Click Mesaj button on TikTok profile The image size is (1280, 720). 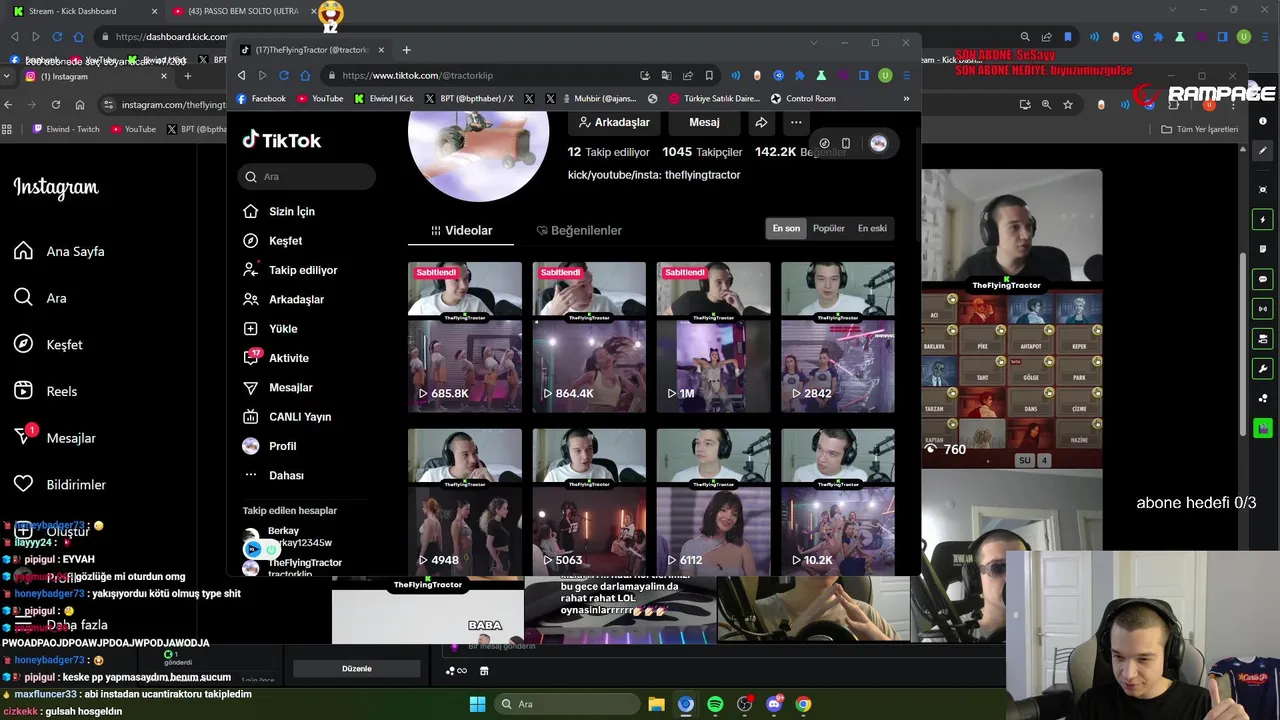[704, 122]
